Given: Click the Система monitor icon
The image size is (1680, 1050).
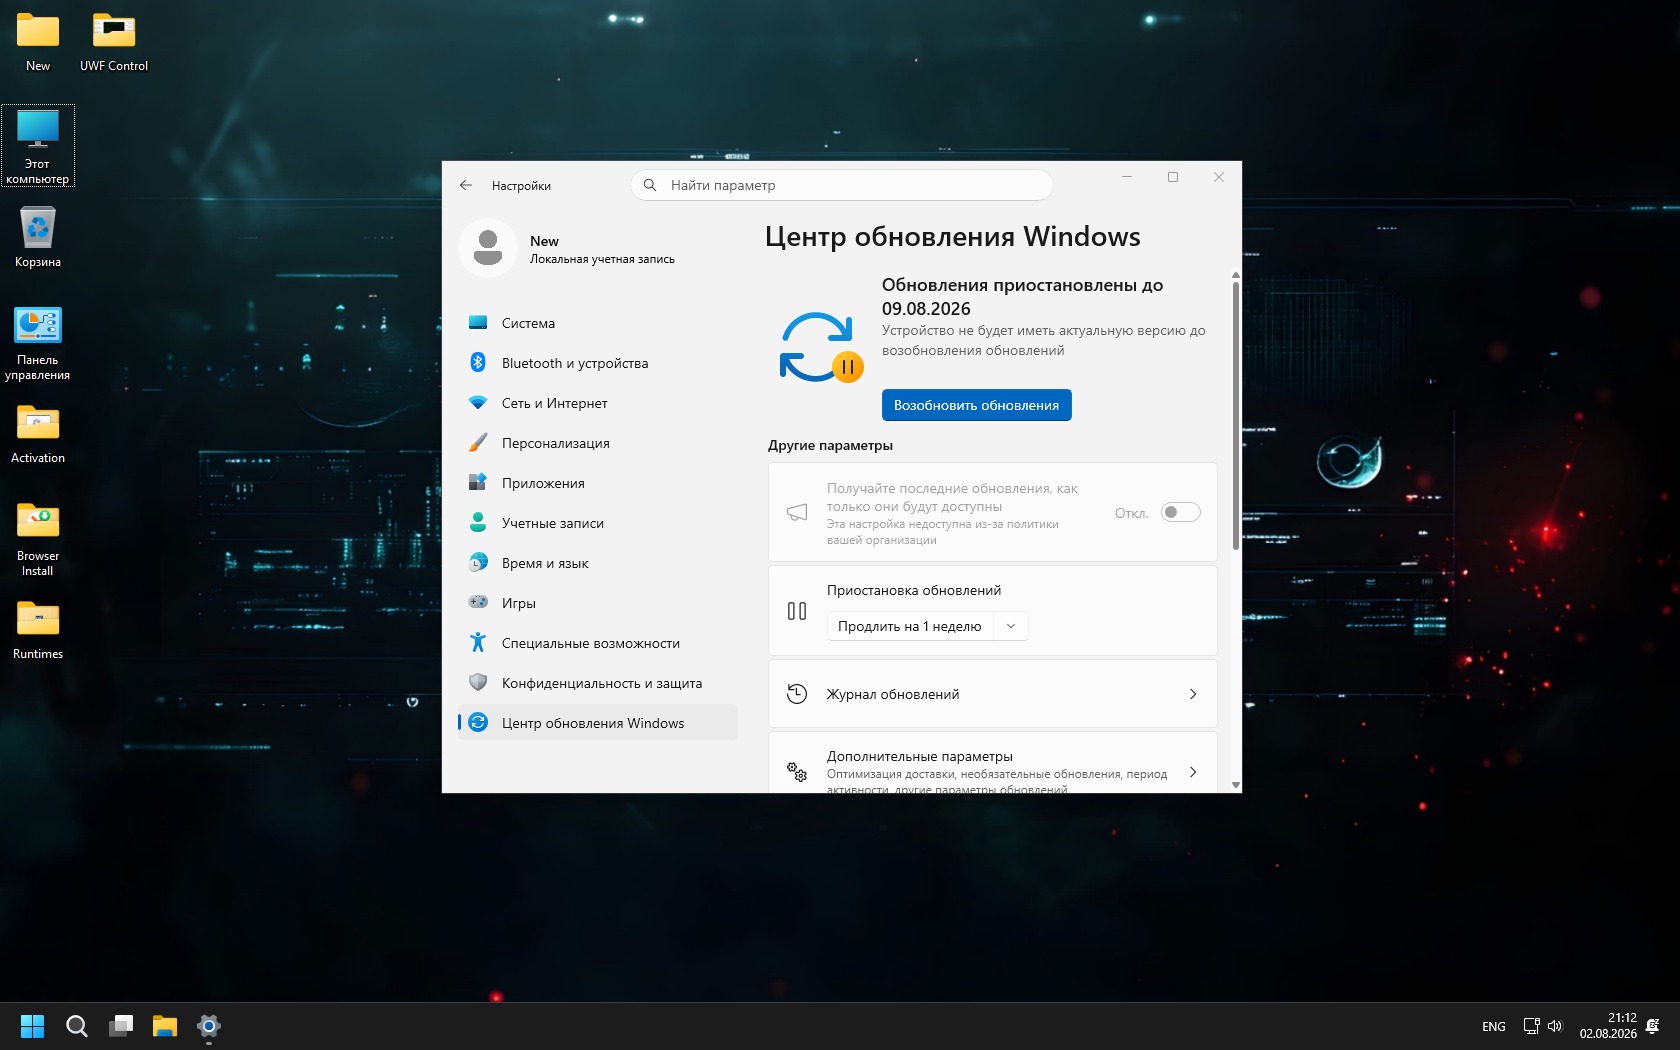Looking at the screenshot, I should click(x=478, y=323).
